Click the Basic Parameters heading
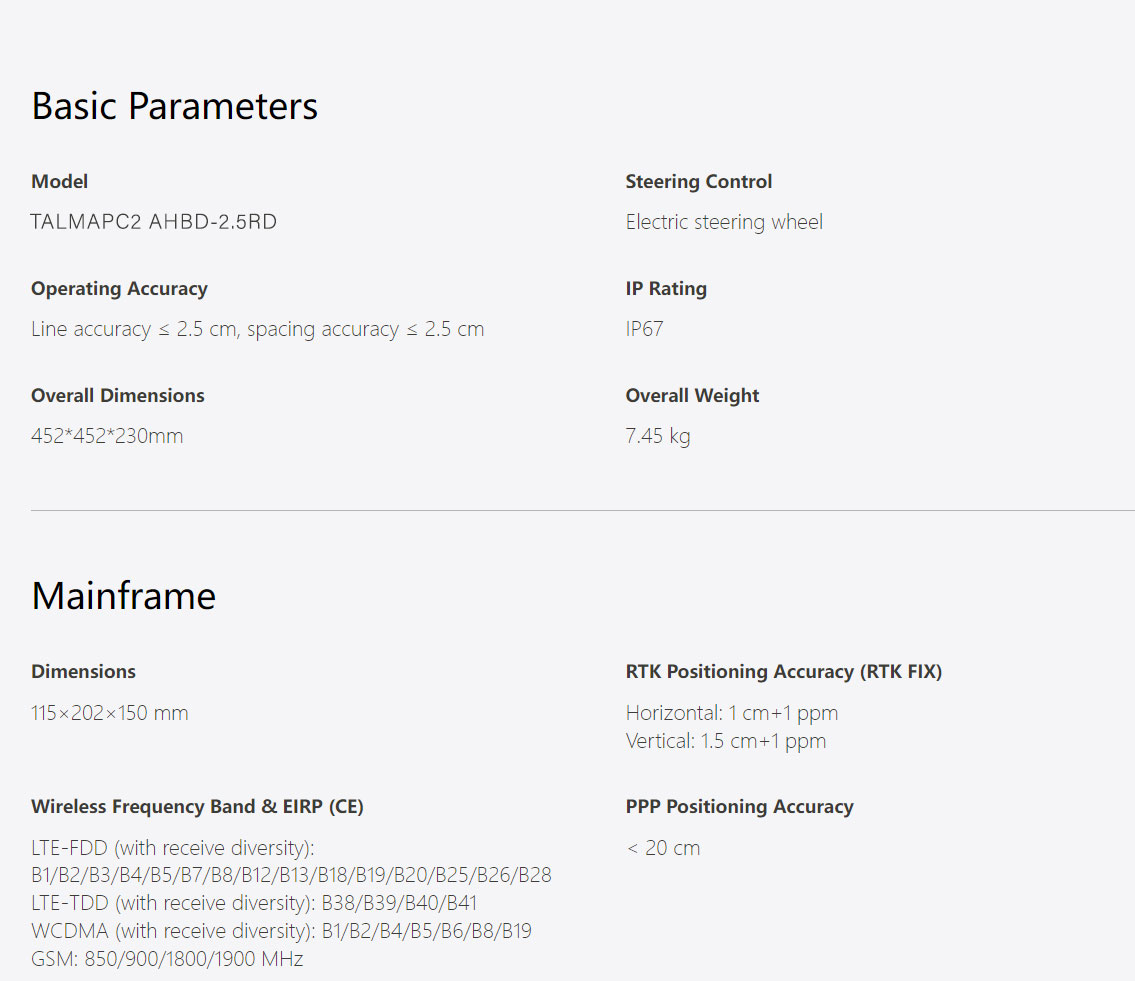This screenshot has width=1135, height=981. click(x=174, y=106)
